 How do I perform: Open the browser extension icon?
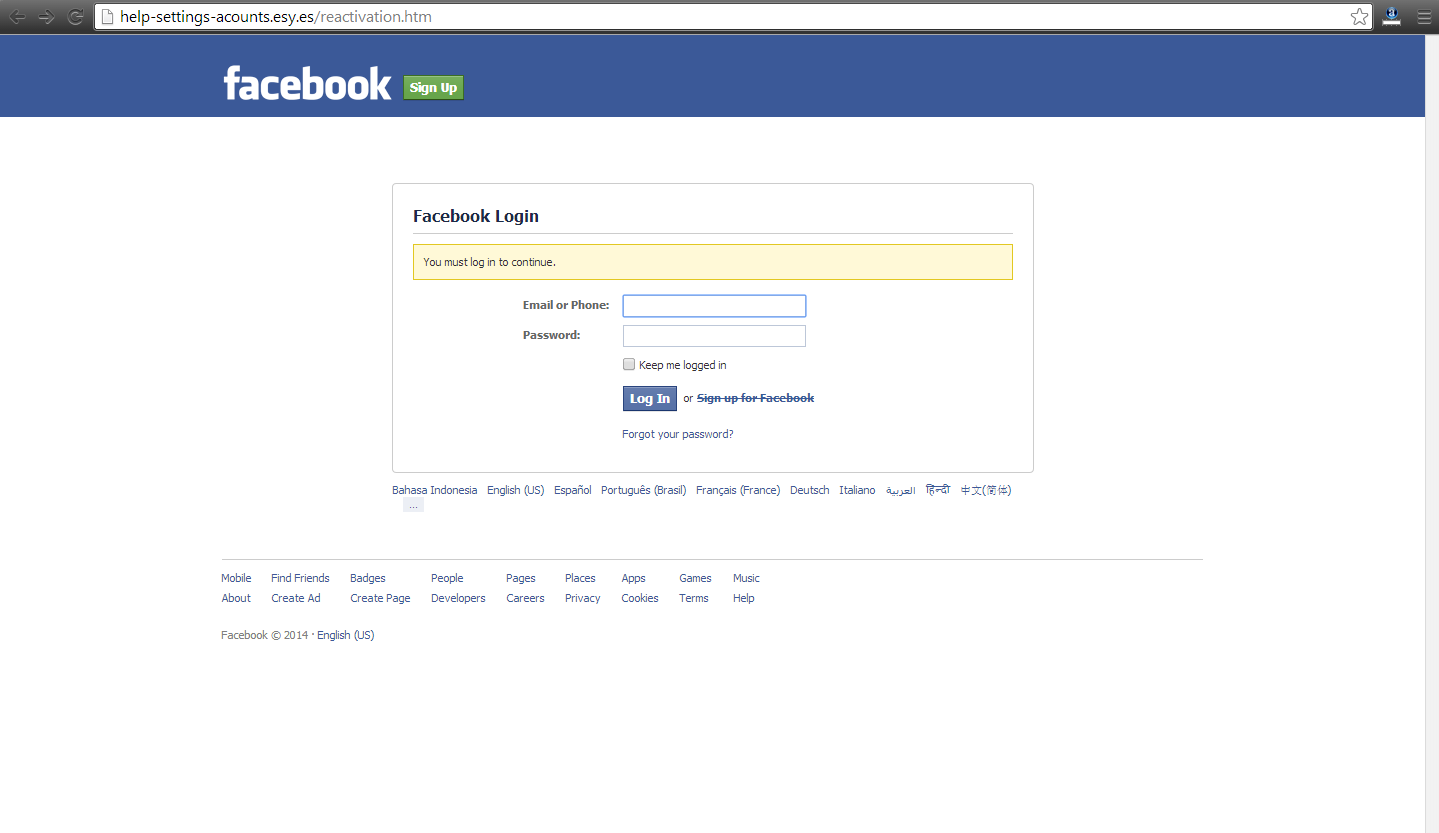1391,17
